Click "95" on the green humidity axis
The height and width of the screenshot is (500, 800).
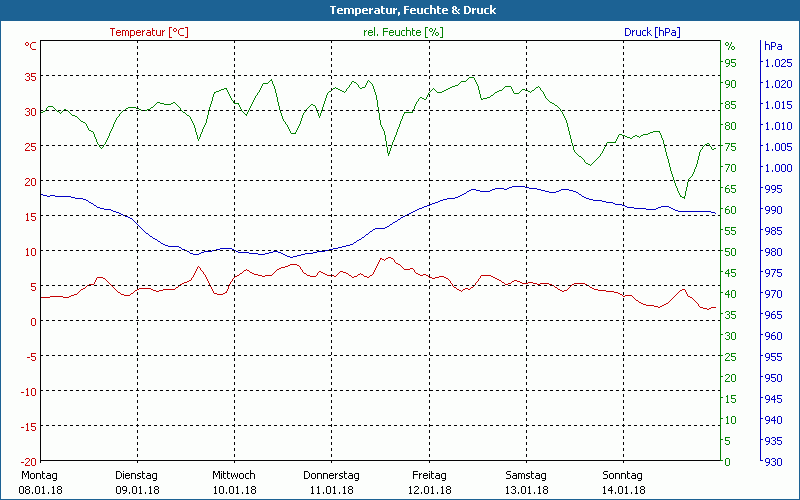pyautogui.click(x=731, y=63)
